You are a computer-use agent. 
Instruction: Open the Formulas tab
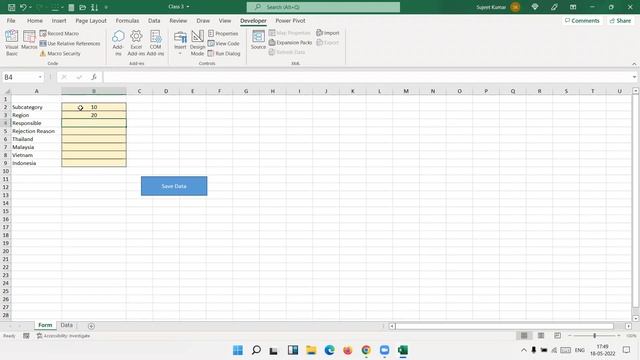(127, 20)
